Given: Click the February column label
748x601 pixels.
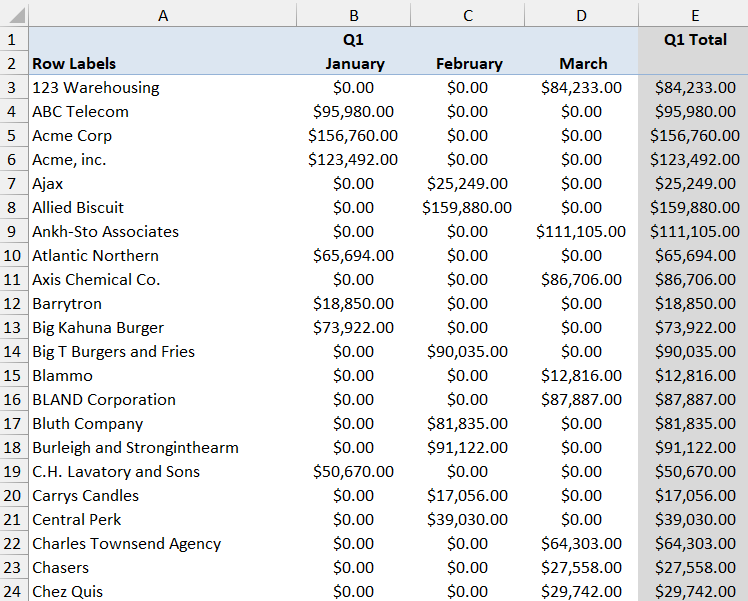Looking at the screenshot, I should [469, 63].
